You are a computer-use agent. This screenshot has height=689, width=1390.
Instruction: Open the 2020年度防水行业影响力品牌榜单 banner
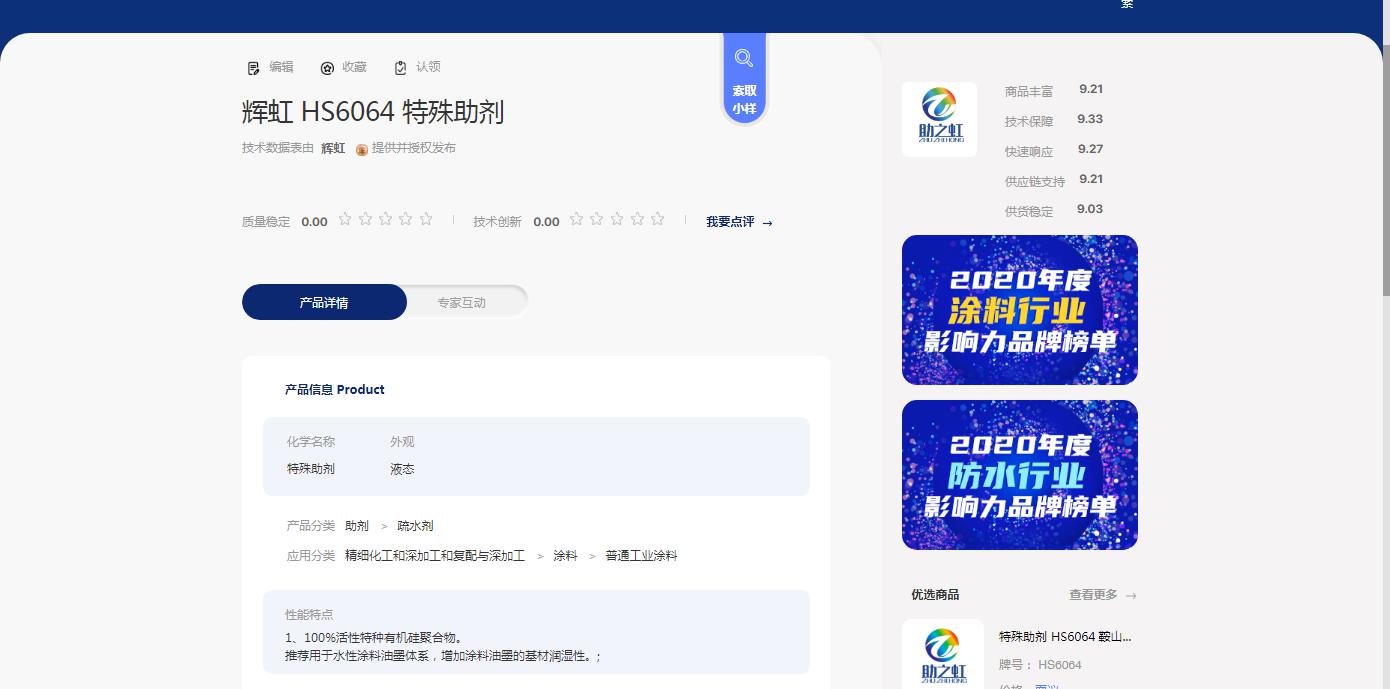click(x=1020, y=475)
